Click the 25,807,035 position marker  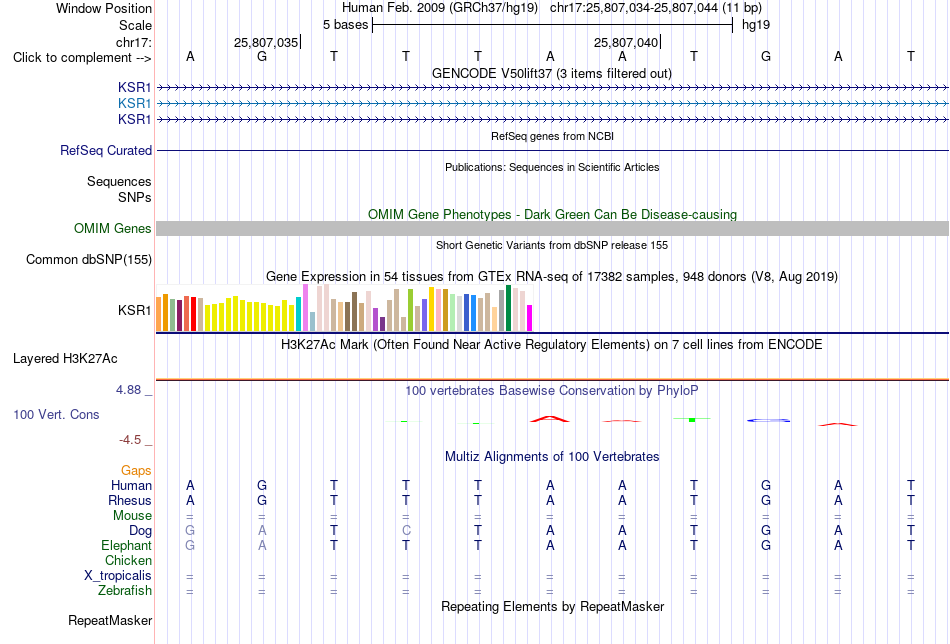click(267, 42)
